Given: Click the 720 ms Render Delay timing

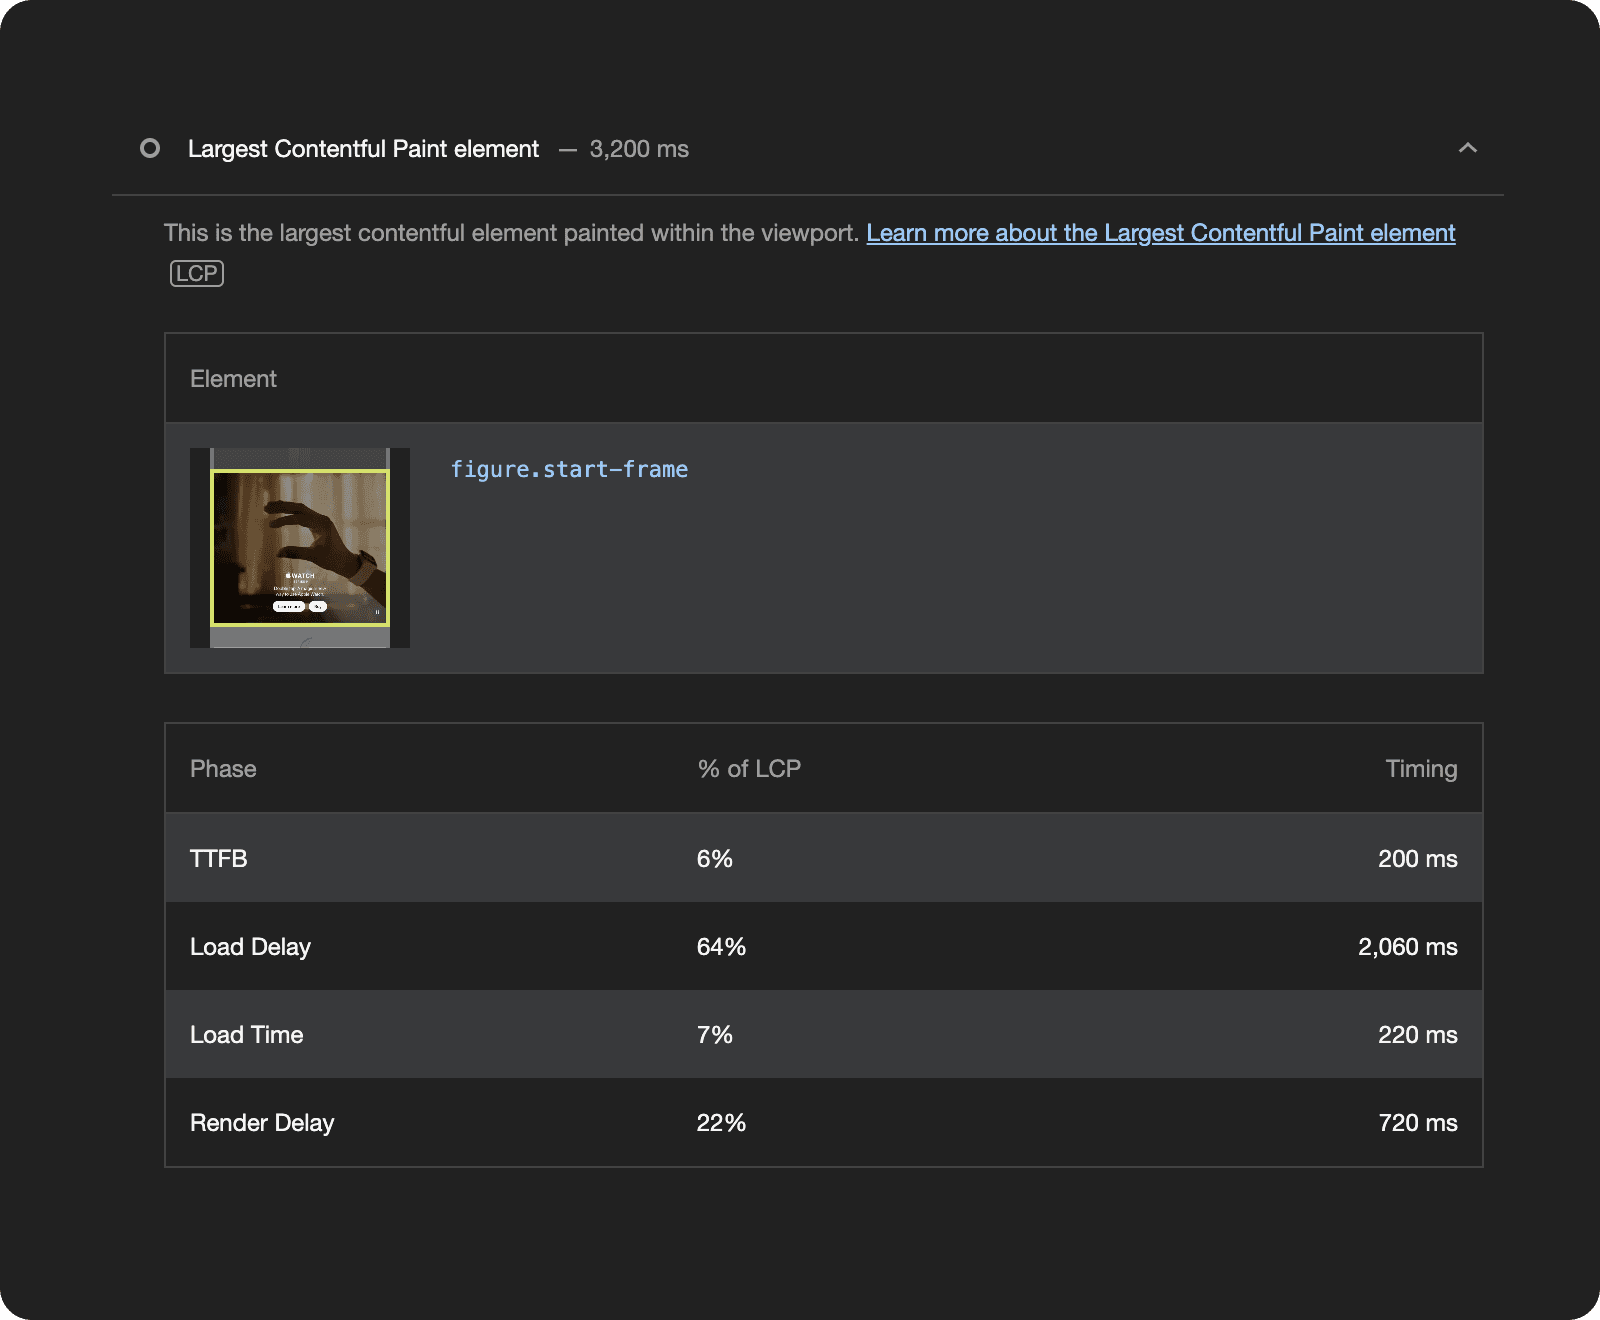Looking at the screenshot, I should coord(1417,1123).
